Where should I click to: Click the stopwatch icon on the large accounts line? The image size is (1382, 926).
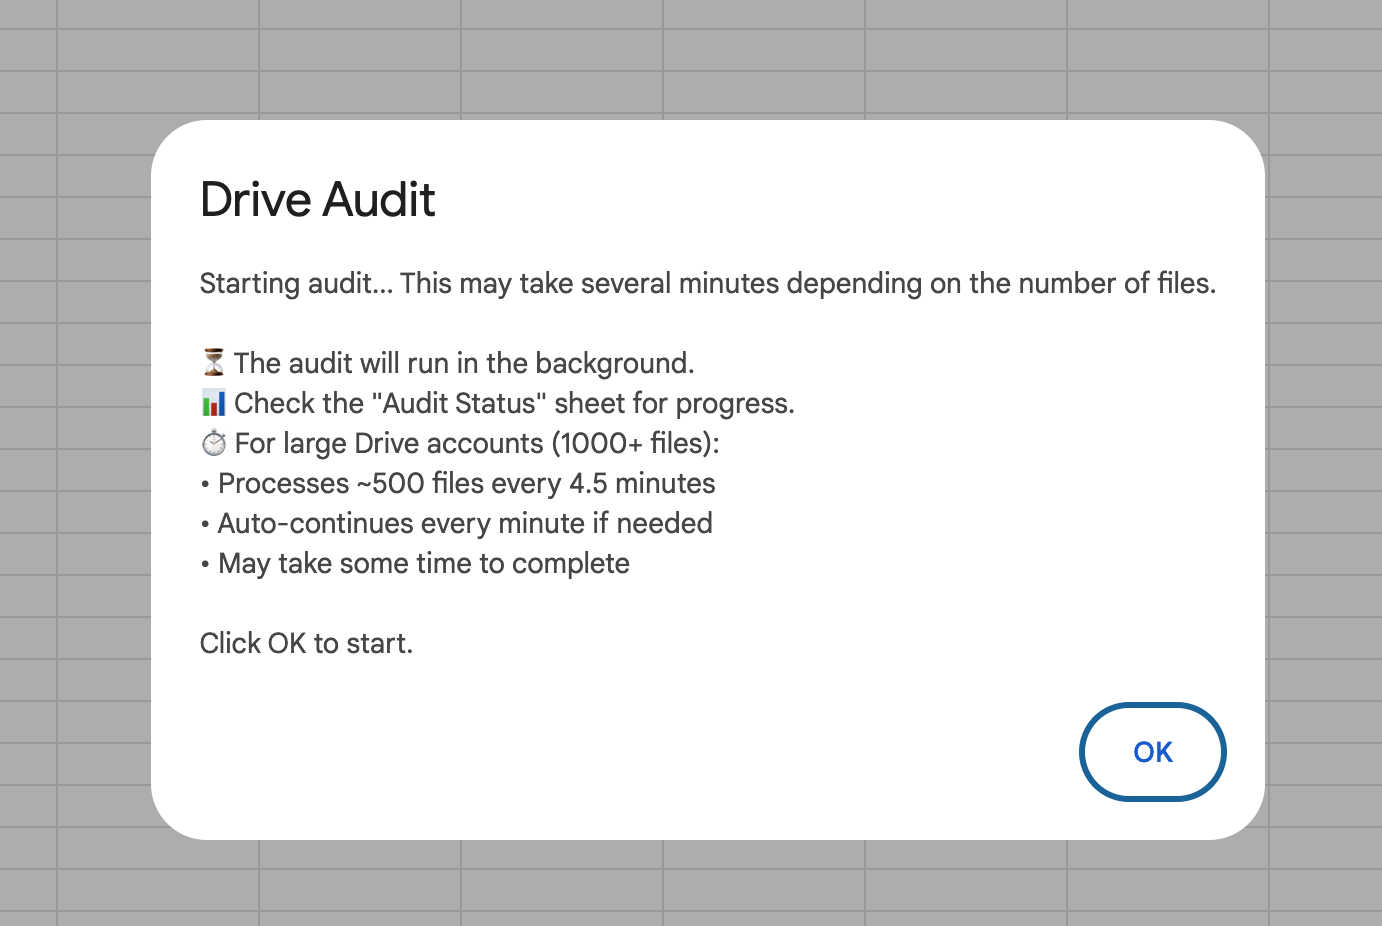click(x=212, y=442)
